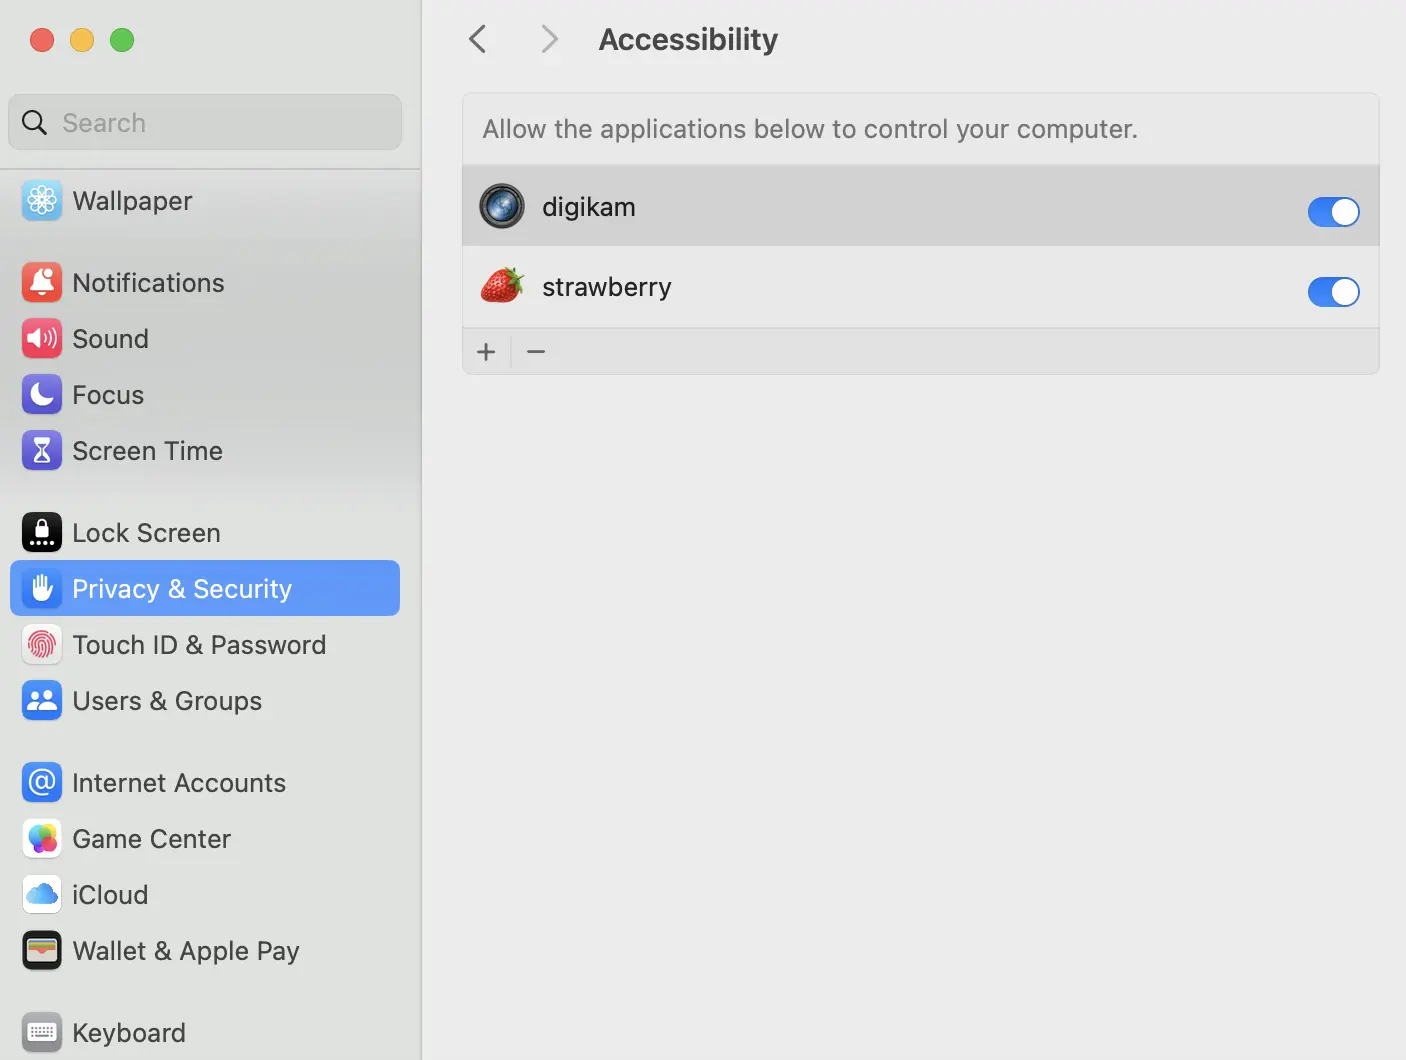Viewport: 1406px width, 1060px height.
Task: Select the Sound speaker icon
Action: coord(42,339)
